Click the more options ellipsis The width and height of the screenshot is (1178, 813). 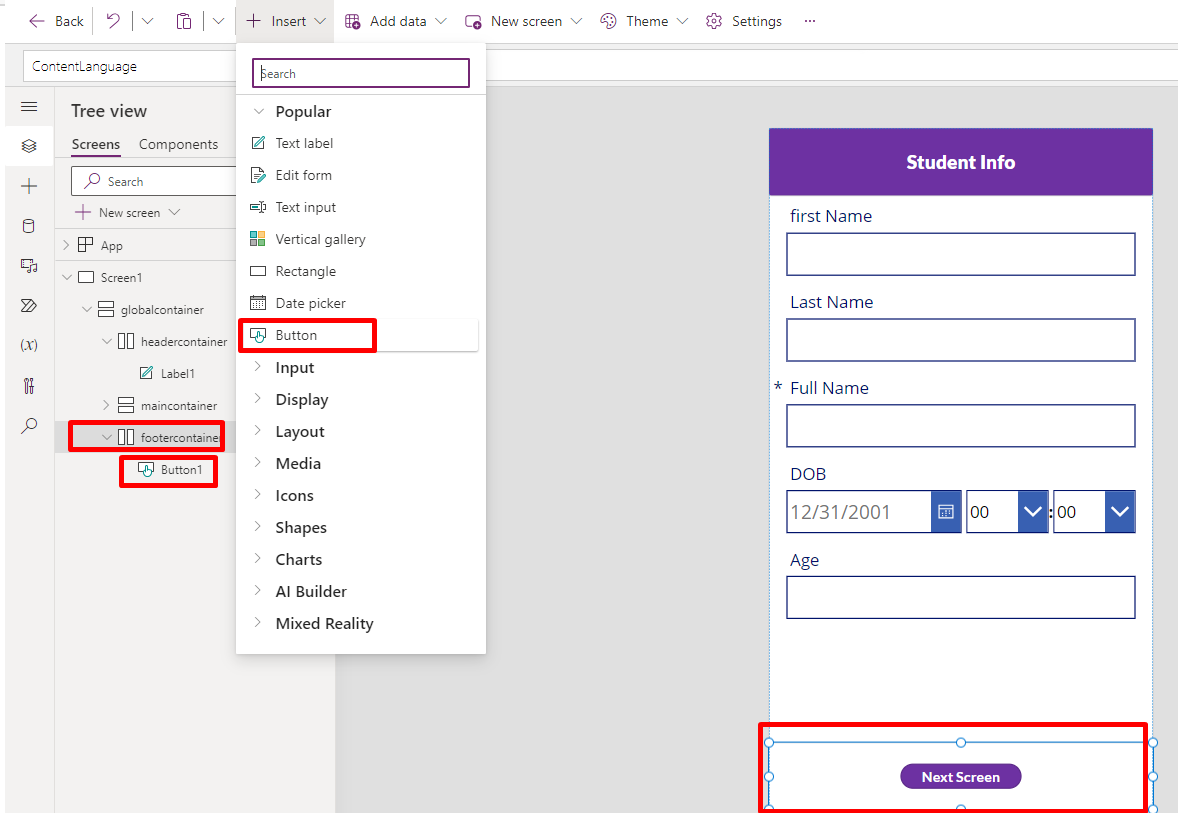(809, 21)
